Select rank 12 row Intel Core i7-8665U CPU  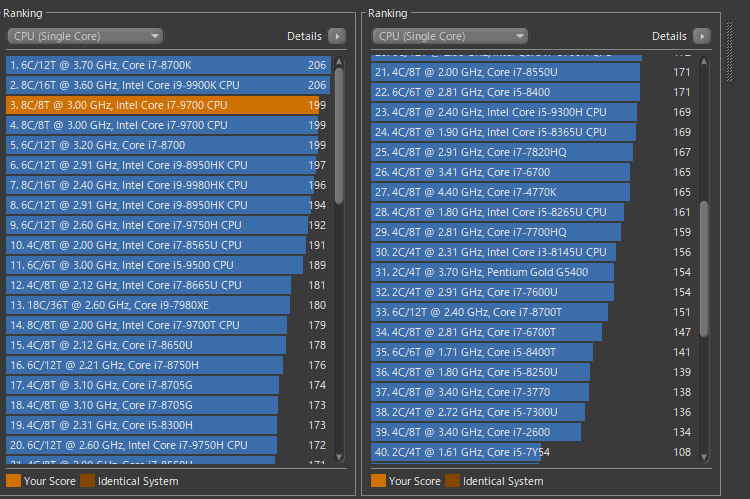(x=168, y=286)
